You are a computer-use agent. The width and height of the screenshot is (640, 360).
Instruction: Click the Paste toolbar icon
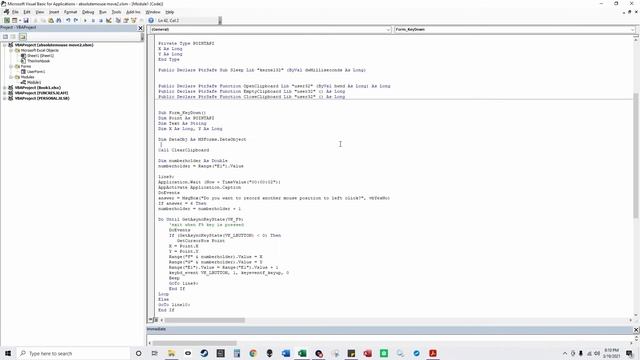click(51, 20)
